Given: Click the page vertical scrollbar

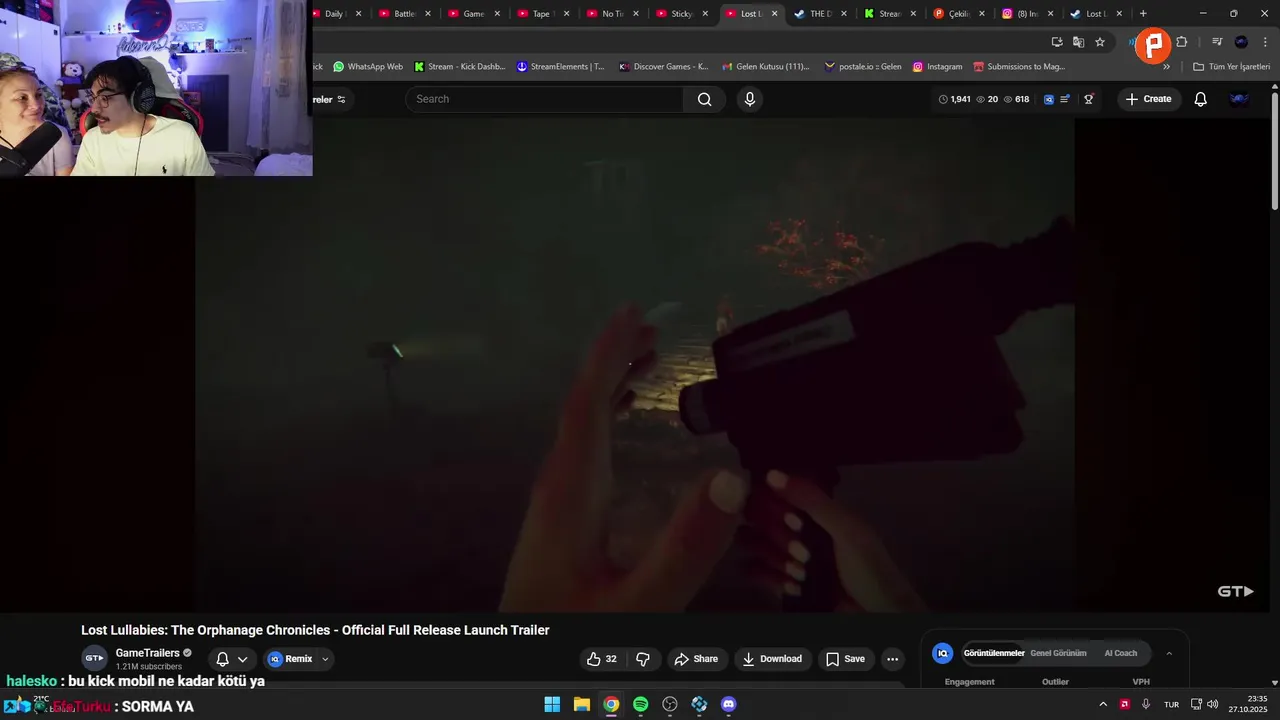Looking at the screenshot, I should point(1275,150).
